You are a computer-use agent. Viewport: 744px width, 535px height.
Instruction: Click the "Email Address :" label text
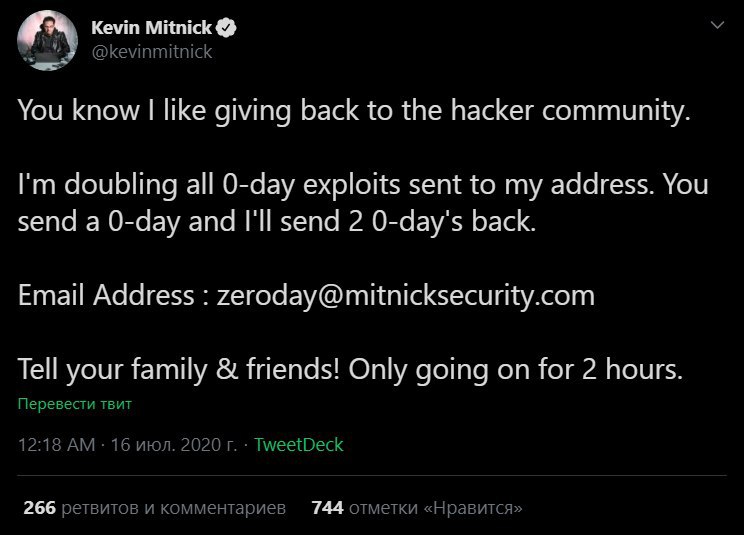pos(113,295)
